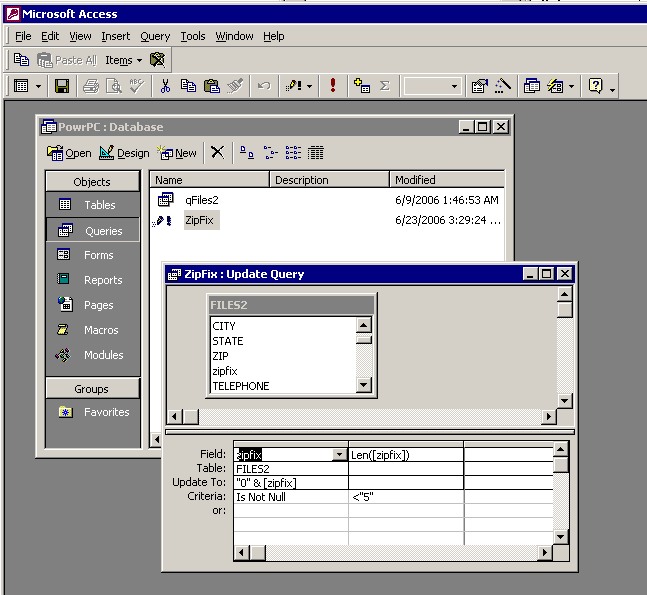
Task: Select Reports in the Objects list
Action: click(92, 280)
